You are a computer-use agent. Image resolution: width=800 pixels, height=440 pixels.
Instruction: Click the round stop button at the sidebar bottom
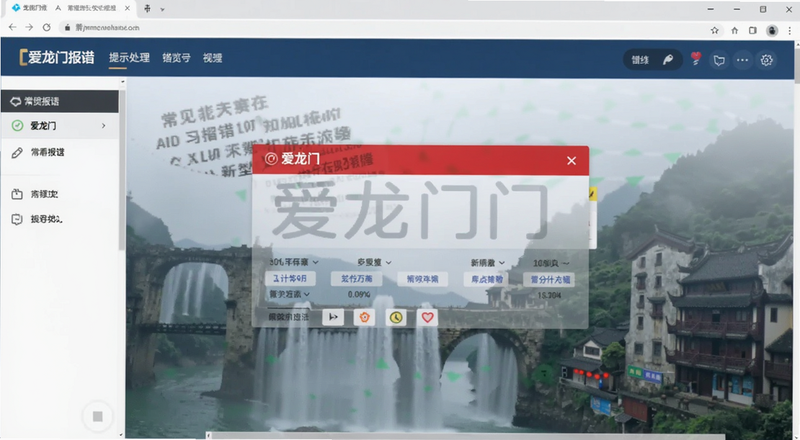[x=97, y=417]
